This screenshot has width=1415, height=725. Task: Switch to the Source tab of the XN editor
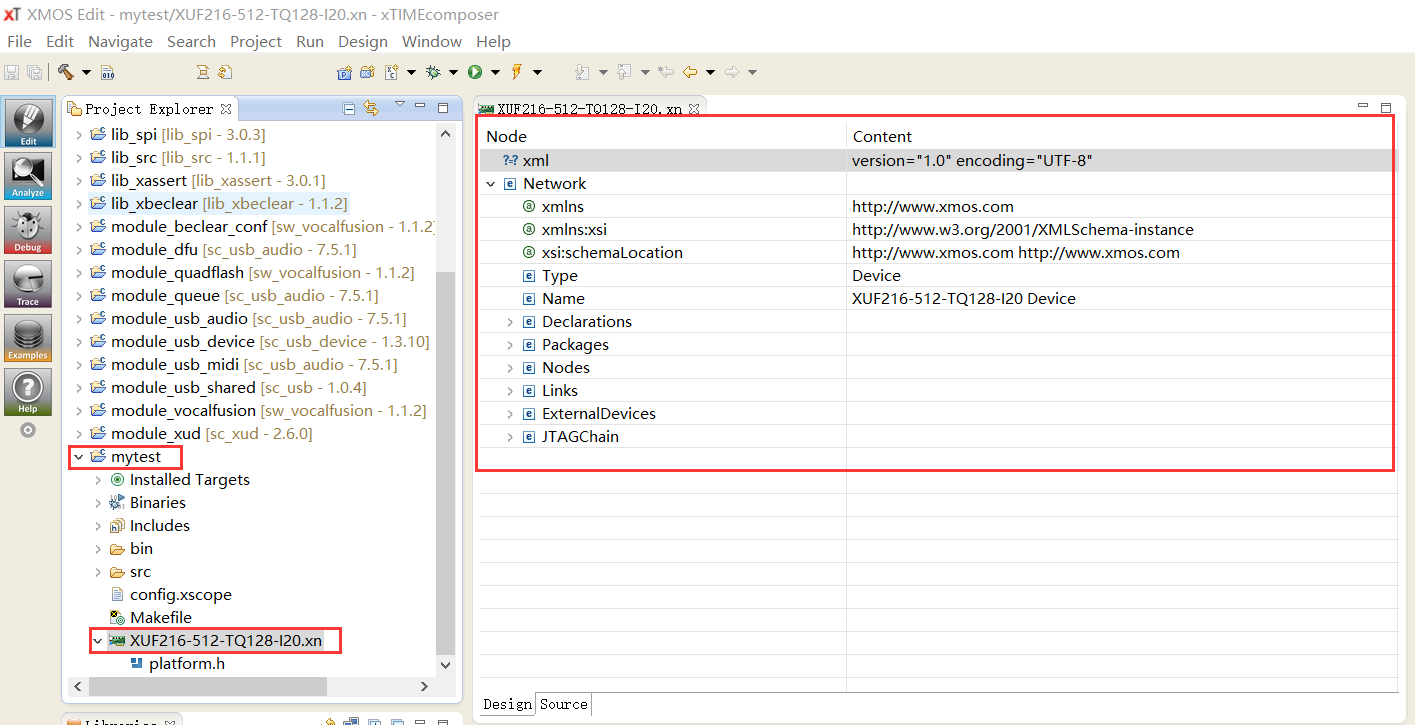pos(562,704)
